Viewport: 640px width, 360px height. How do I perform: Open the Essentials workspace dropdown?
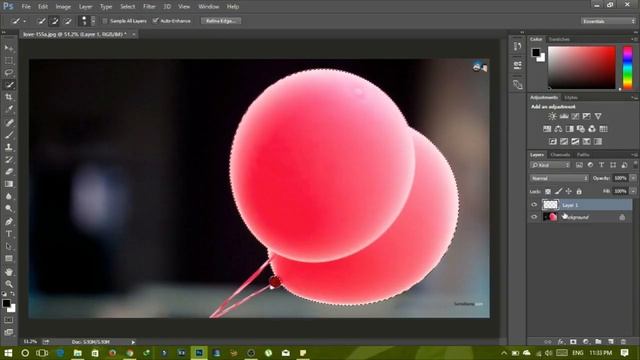click(x=608, y=21)
